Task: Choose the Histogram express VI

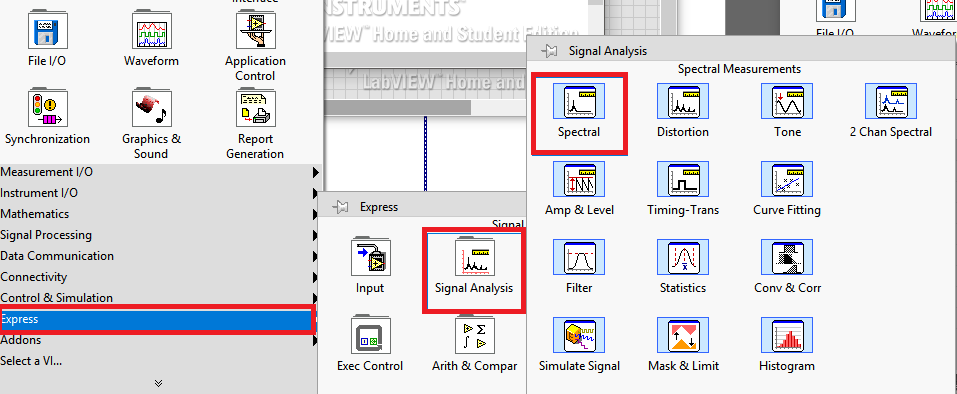Action: pyautogui.click(x=787, y=335)
